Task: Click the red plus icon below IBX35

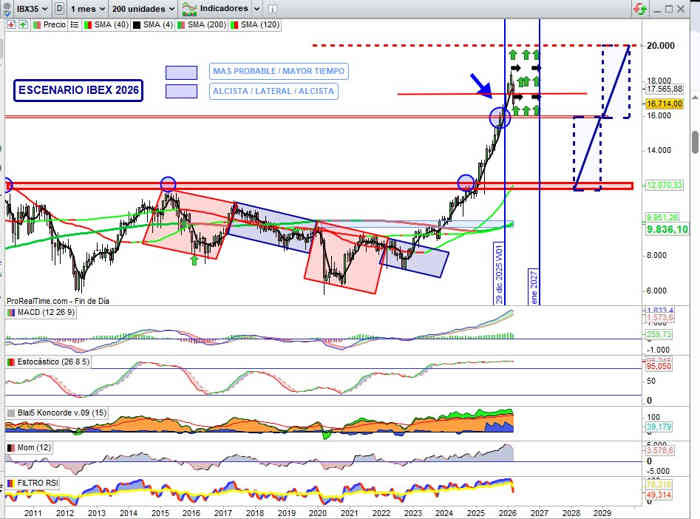Action: pos(10,22)
